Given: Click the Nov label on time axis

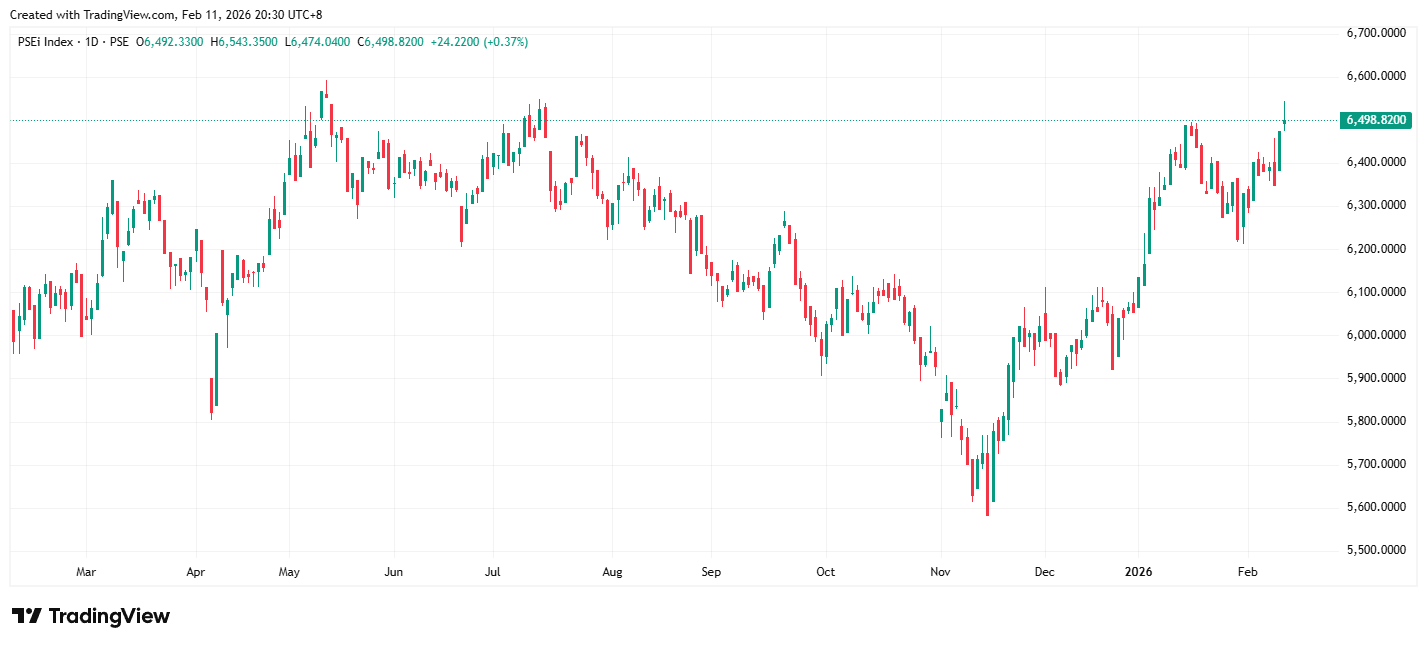Looking at the screenshot, I should 940,573.
